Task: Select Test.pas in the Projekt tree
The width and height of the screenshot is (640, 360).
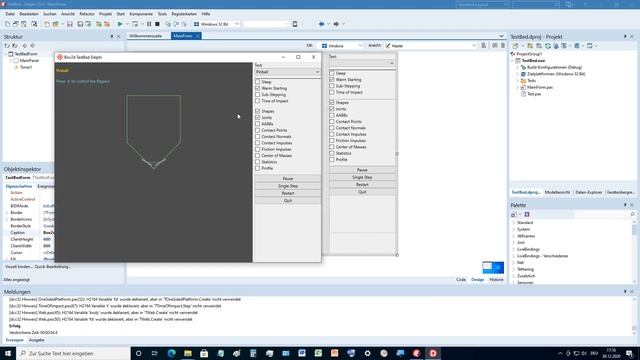Action: point(534,94)
